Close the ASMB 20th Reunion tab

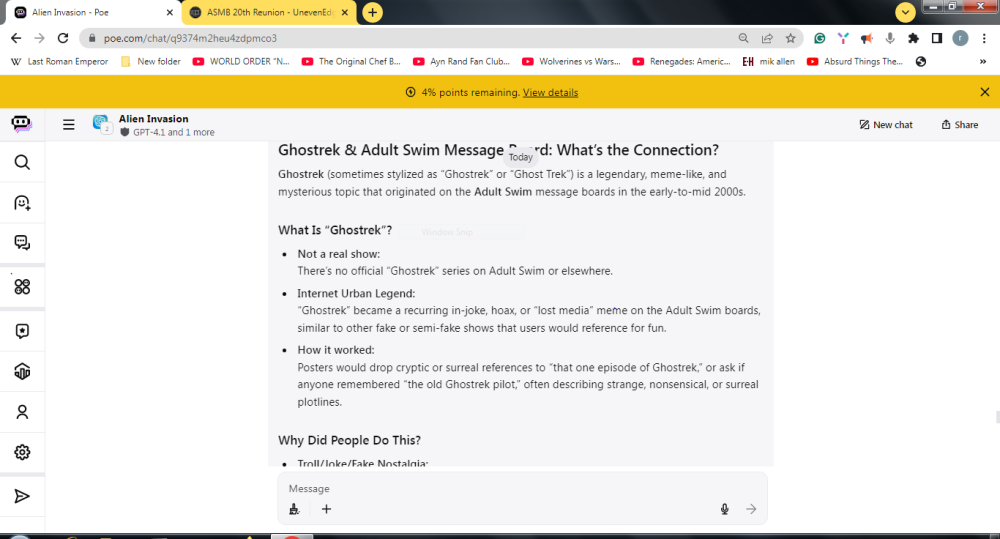[x=345, y=13]
